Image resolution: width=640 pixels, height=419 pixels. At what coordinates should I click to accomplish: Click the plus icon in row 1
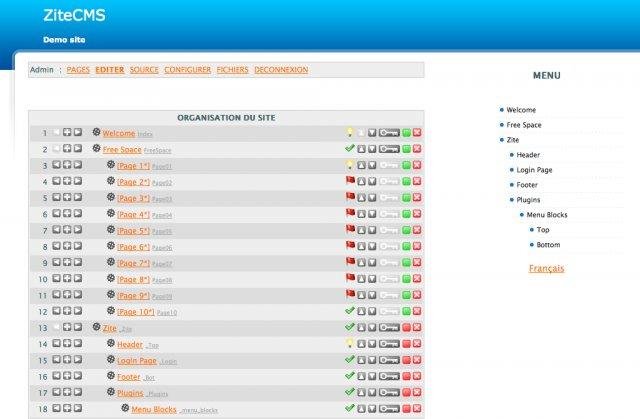[67, 132]
